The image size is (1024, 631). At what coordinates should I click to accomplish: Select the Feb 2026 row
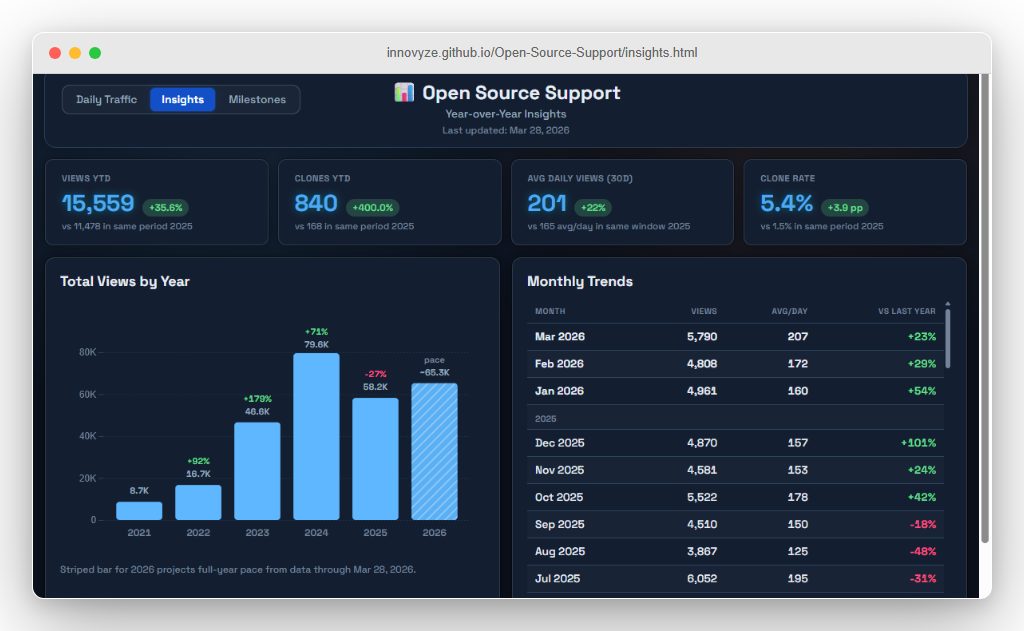735,364
